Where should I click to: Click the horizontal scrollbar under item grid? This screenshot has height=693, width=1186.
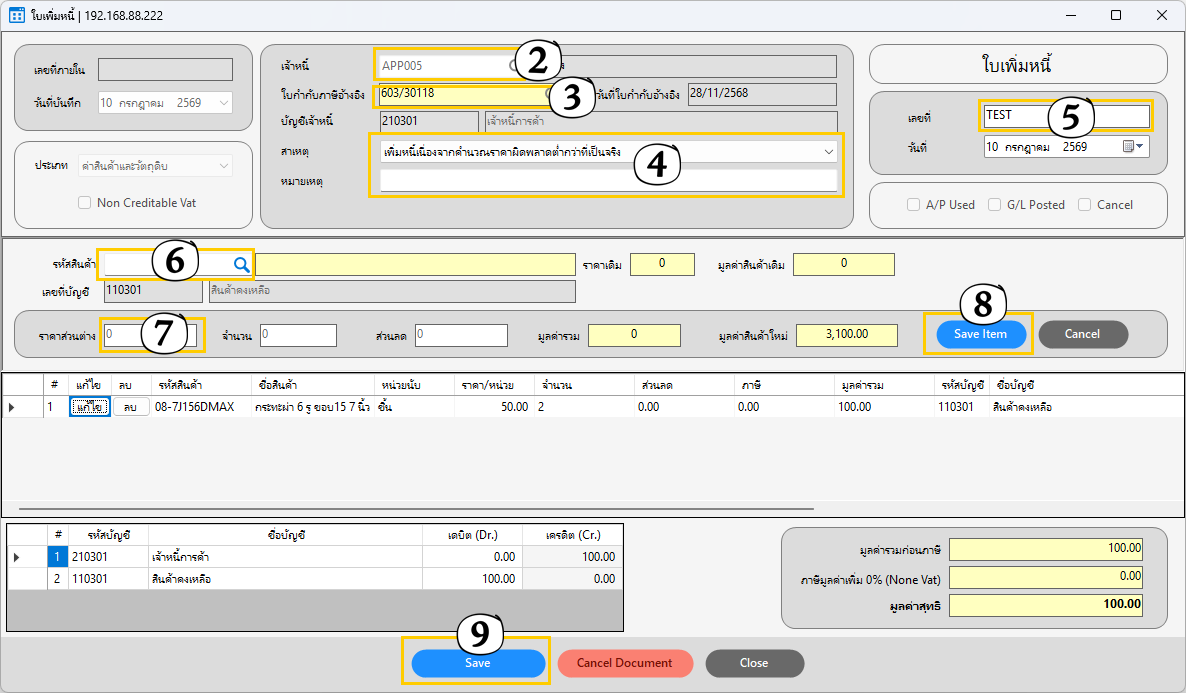(416, 509)
